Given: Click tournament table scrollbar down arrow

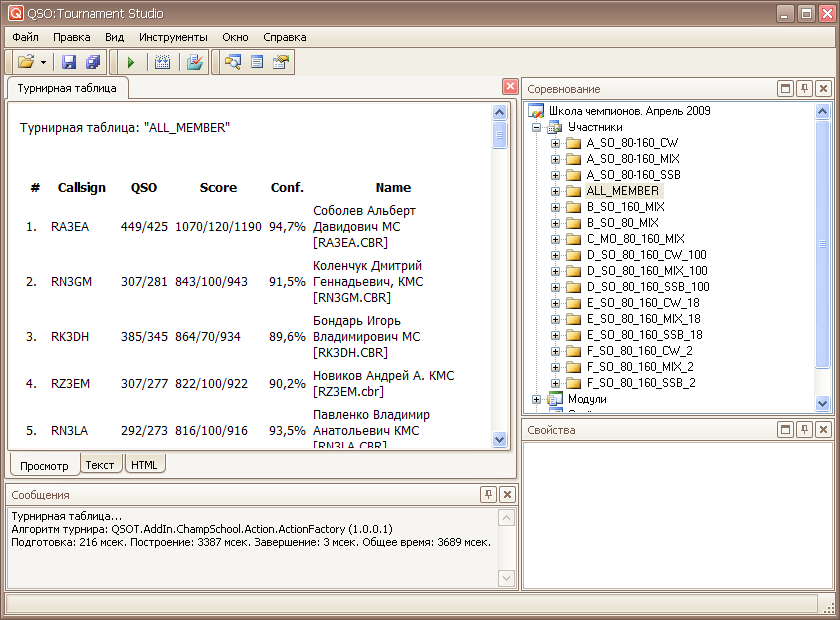Looking at the screenshot, I should pos(500,439).
